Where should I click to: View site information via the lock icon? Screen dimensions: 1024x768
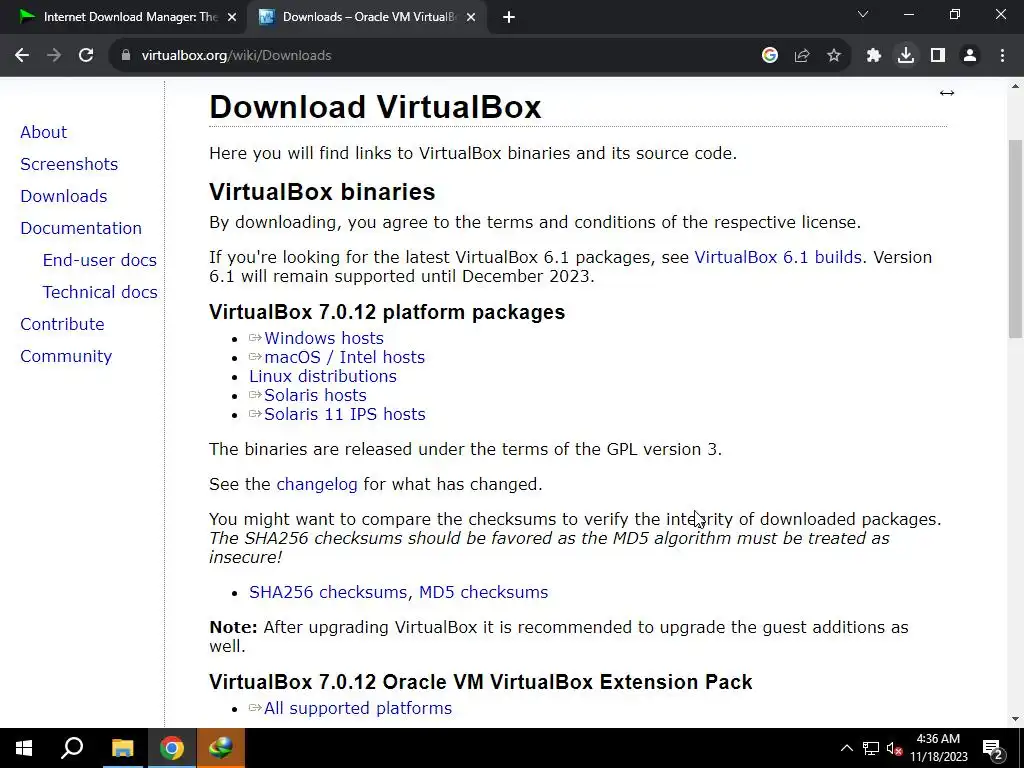125,56
